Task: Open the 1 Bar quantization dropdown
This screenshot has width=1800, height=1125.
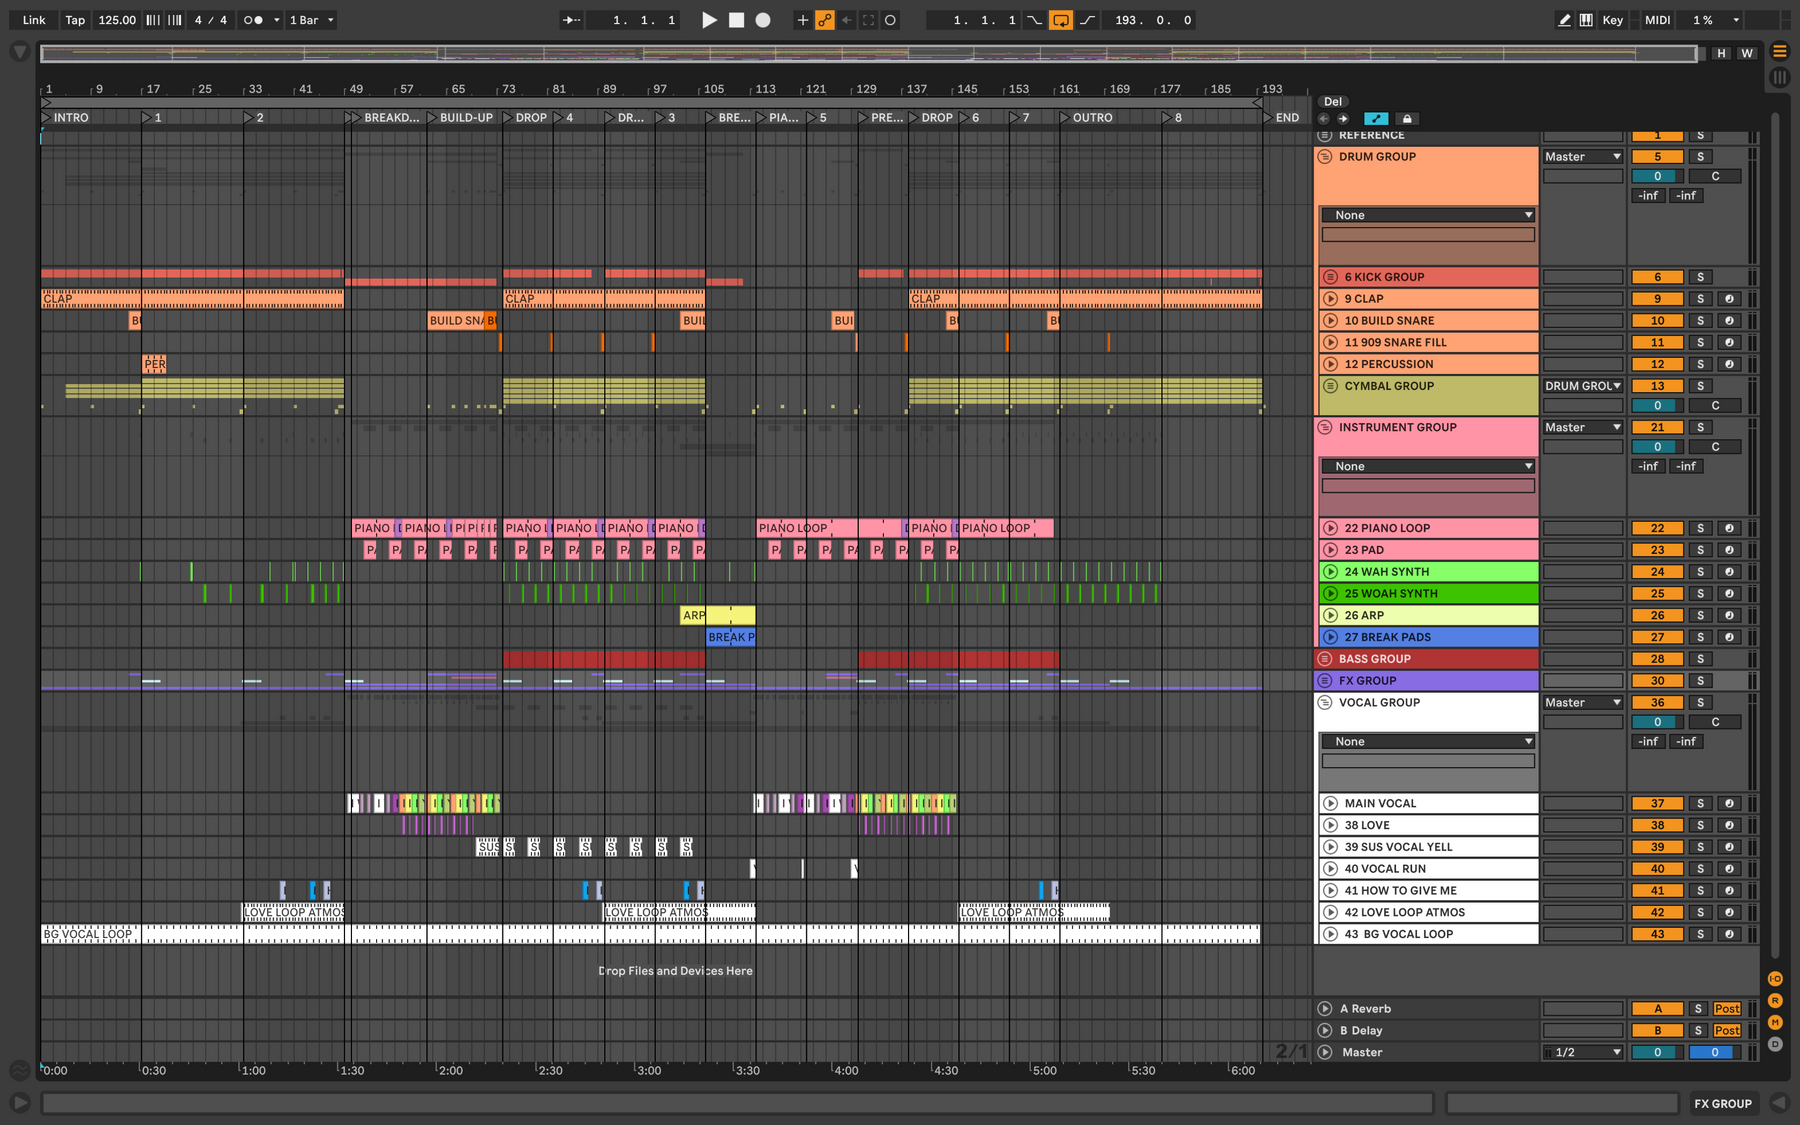Action: 311,20
